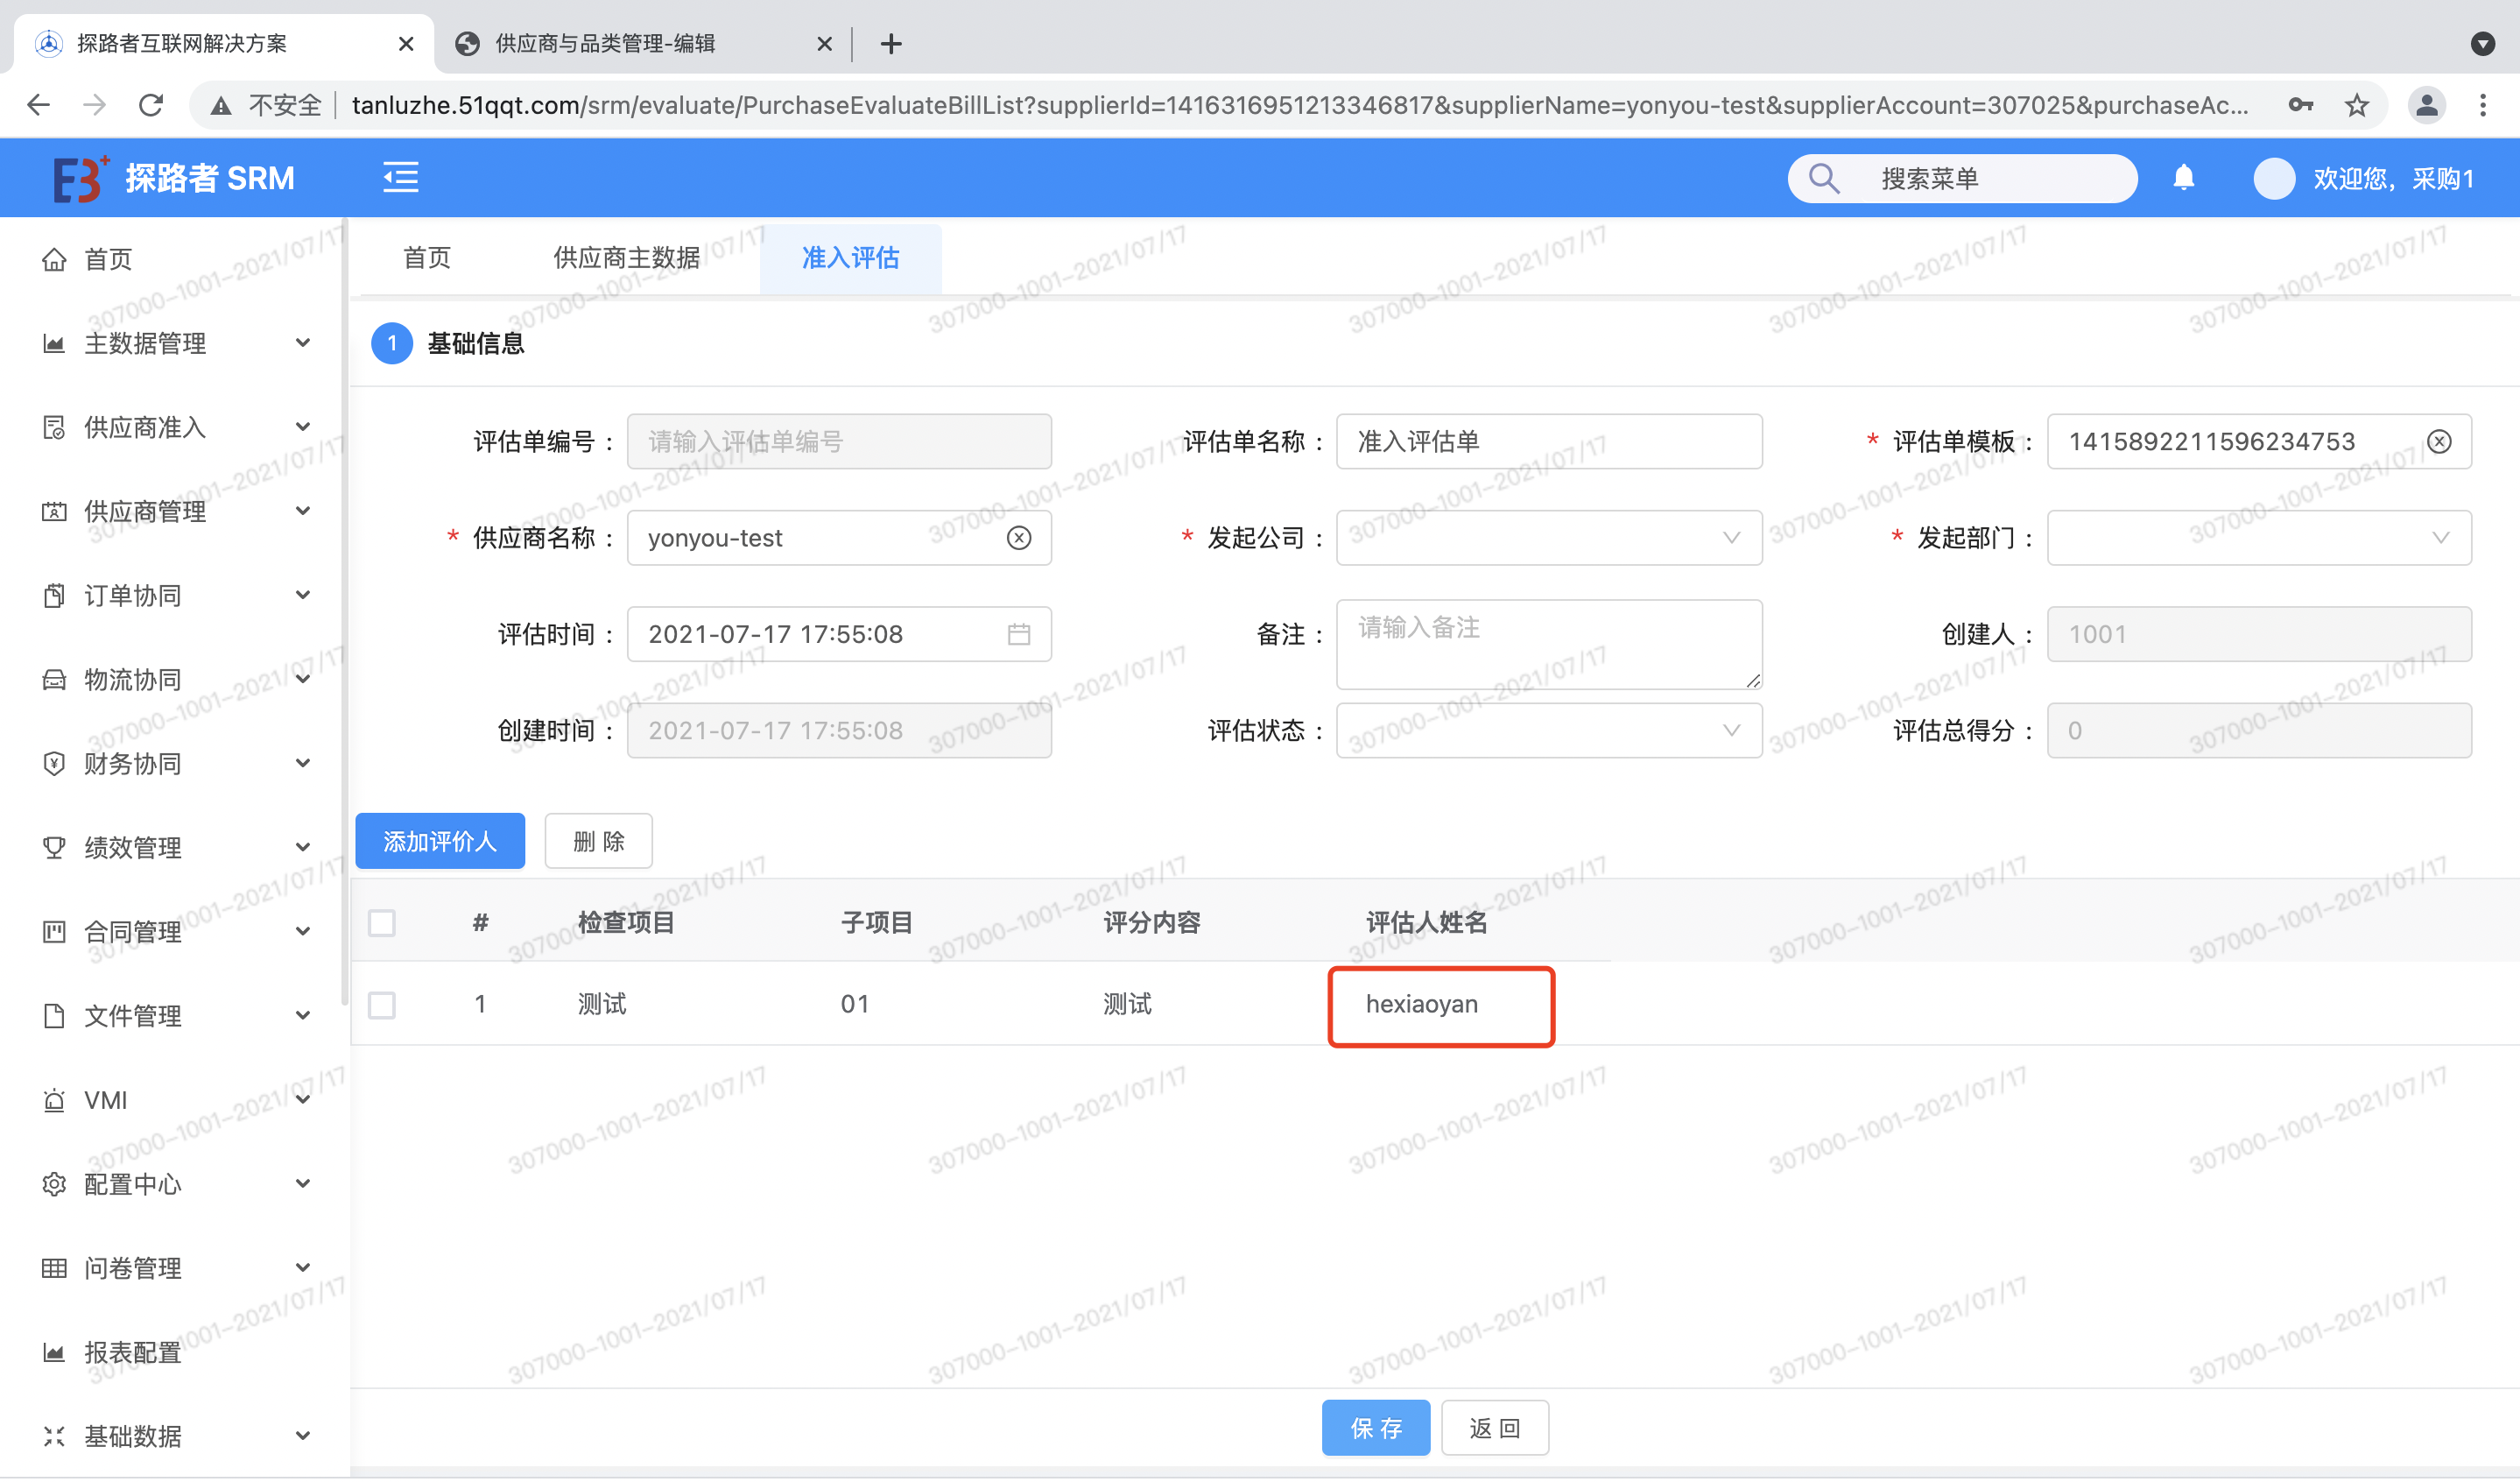Clear the 评估单模板 field with its X icon
Viewport: 2520px width, 1482px height.
pos(2438,441)
